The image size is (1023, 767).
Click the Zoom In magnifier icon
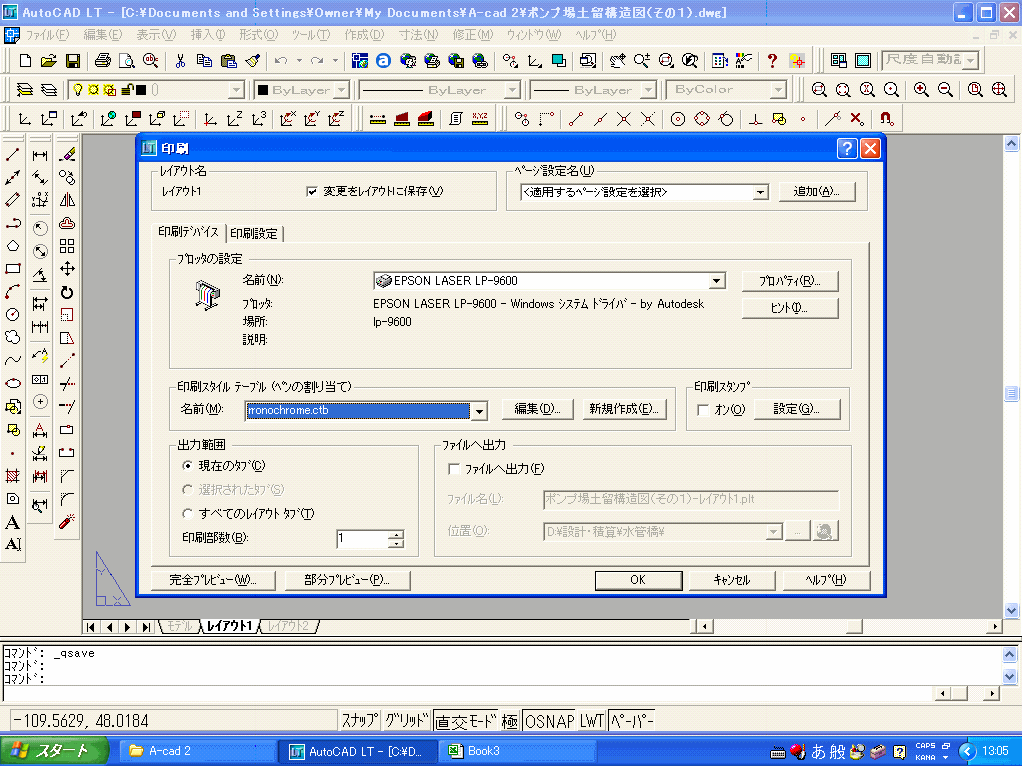(921, 89)
